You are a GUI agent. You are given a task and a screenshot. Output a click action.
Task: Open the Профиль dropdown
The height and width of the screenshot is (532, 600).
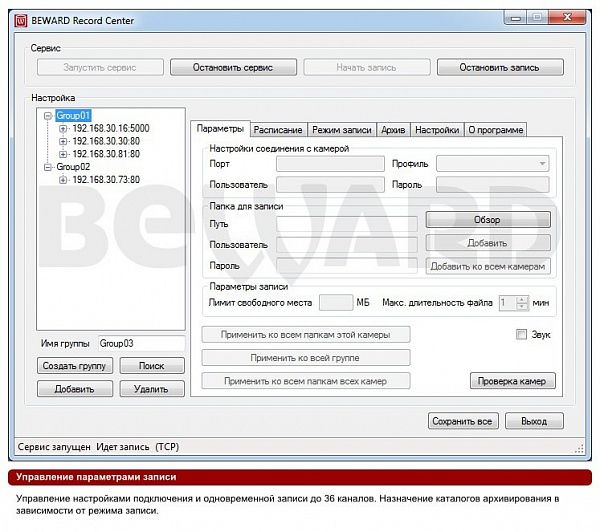click(x=493, y=164)
